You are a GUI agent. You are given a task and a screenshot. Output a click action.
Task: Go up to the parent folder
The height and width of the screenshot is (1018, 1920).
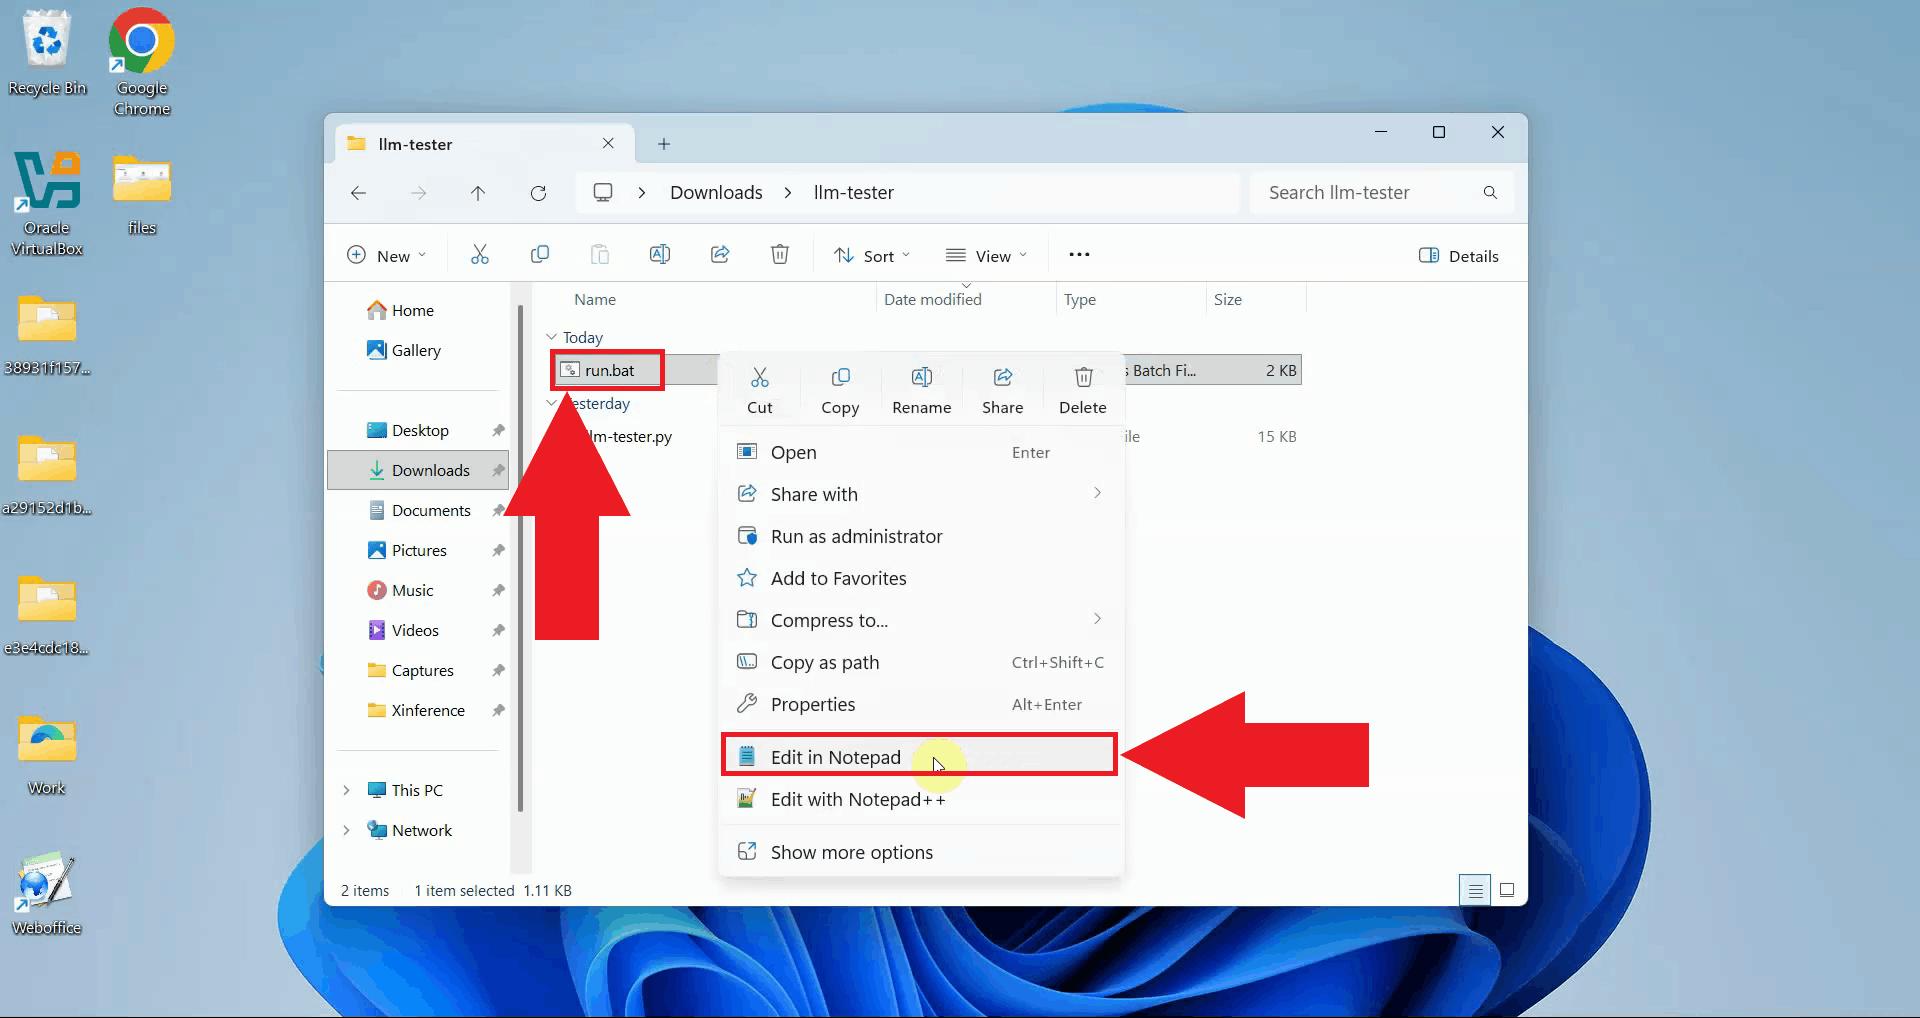point(478,193)
